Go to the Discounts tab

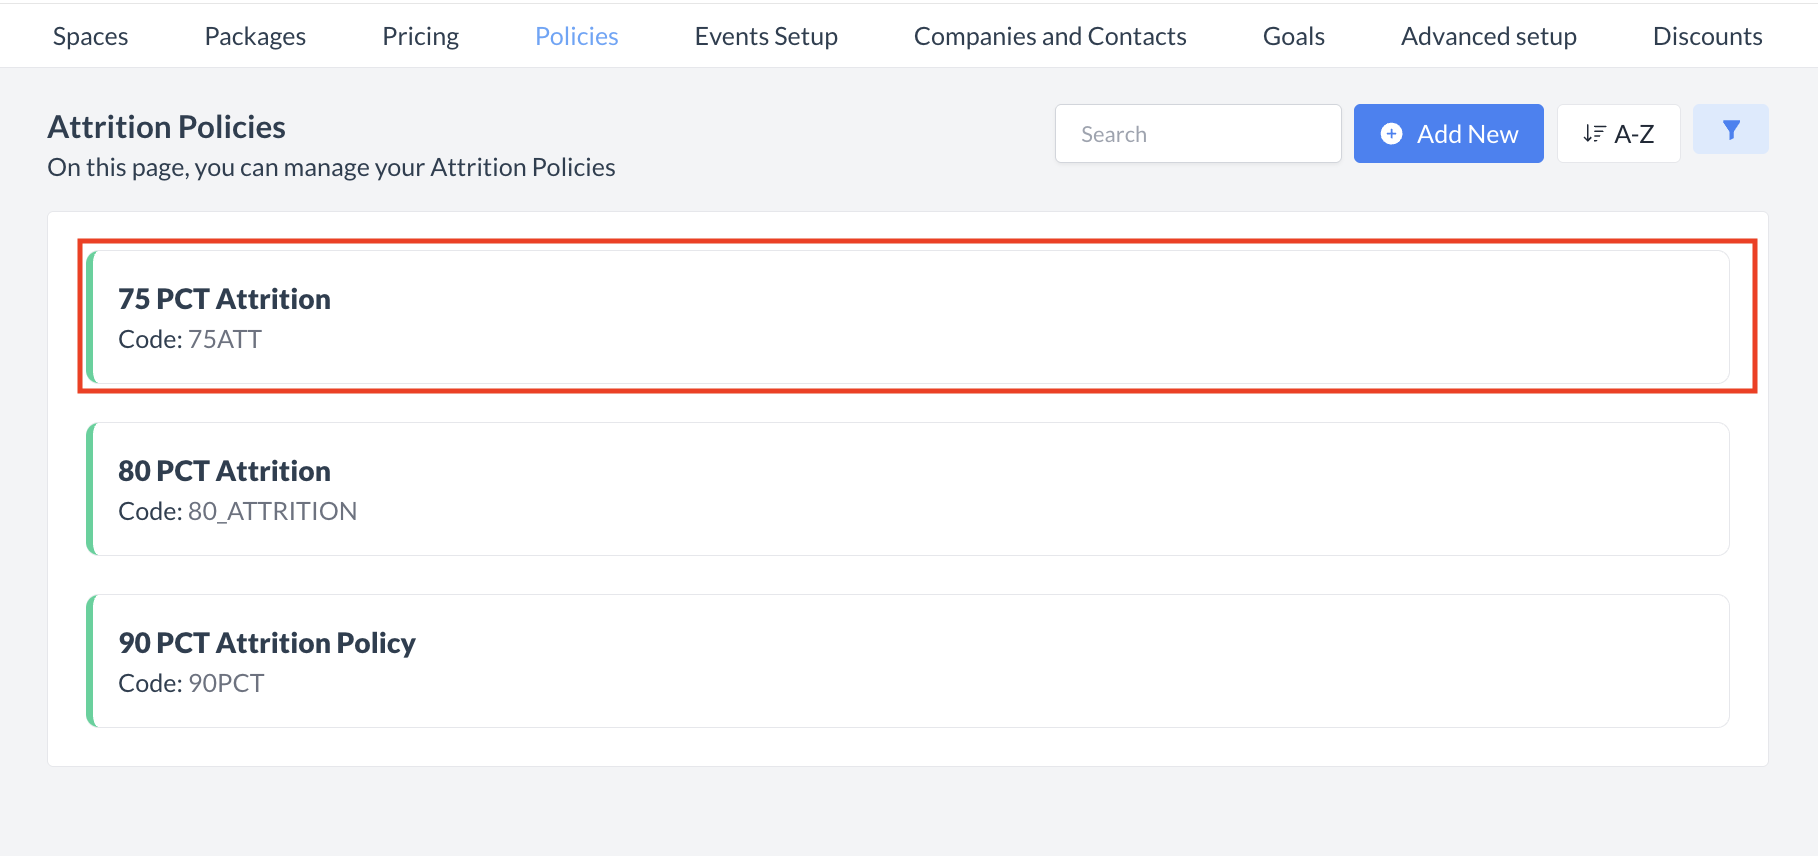click(1707, 37)
